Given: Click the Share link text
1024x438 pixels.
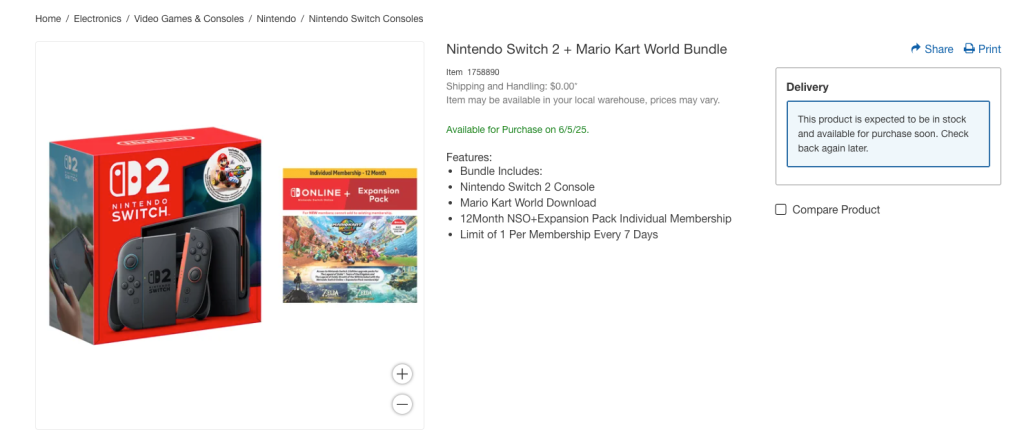Looking at the screenshot, I should click(939, 49).
